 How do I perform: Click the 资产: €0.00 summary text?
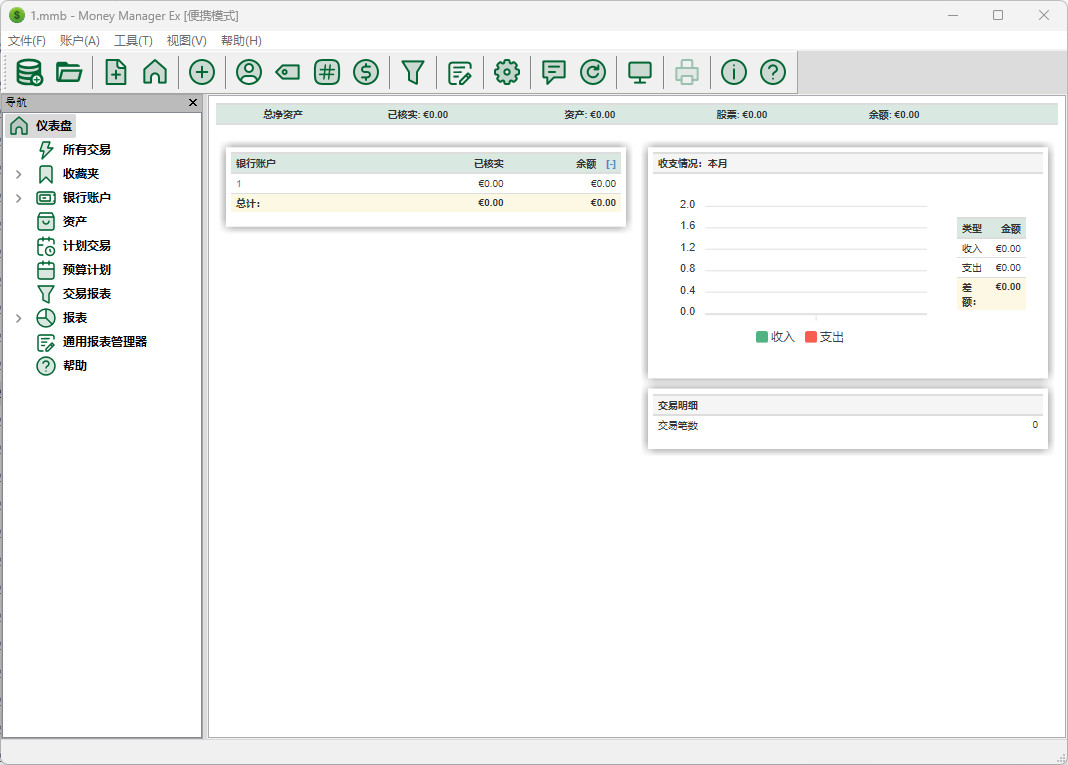(589, 115)
